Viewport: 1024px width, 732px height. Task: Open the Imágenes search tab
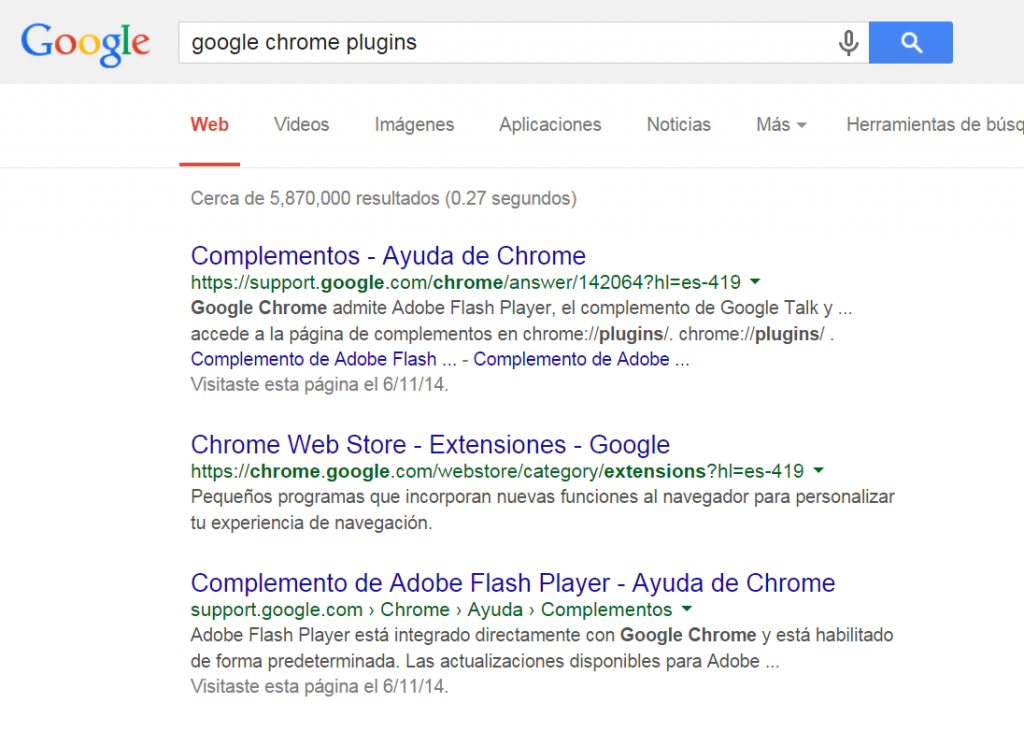coord(414,124)
